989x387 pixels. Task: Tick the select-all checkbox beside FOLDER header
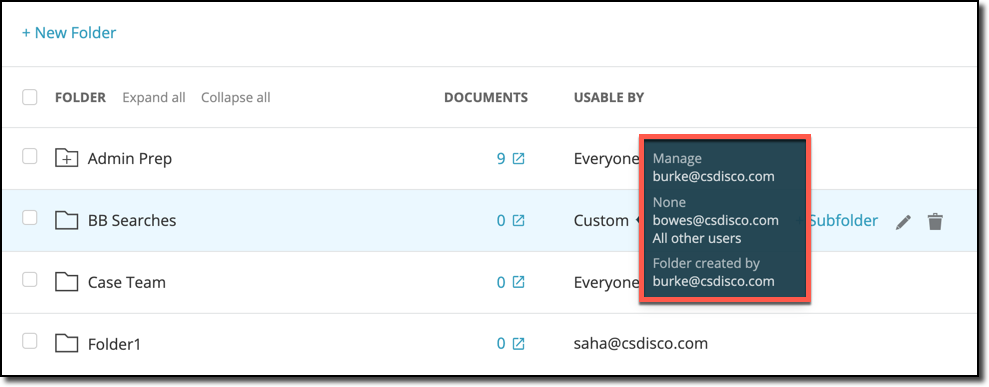(30, 97)
